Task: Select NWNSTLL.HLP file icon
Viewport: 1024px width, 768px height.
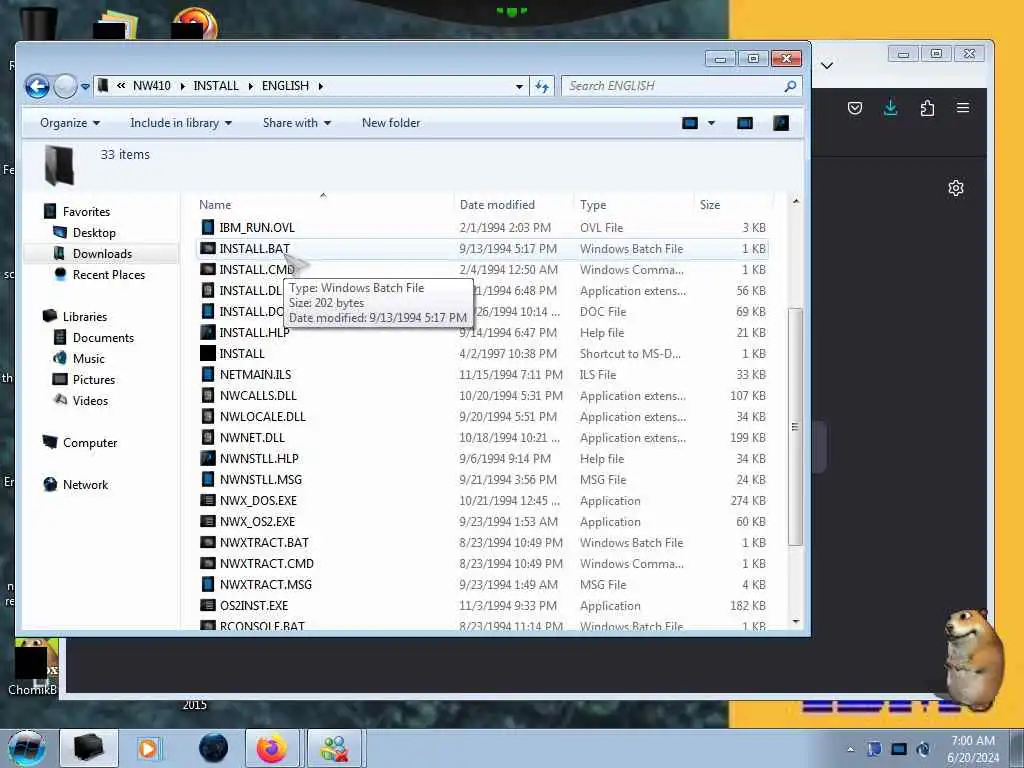Action: tap(208, 458)
